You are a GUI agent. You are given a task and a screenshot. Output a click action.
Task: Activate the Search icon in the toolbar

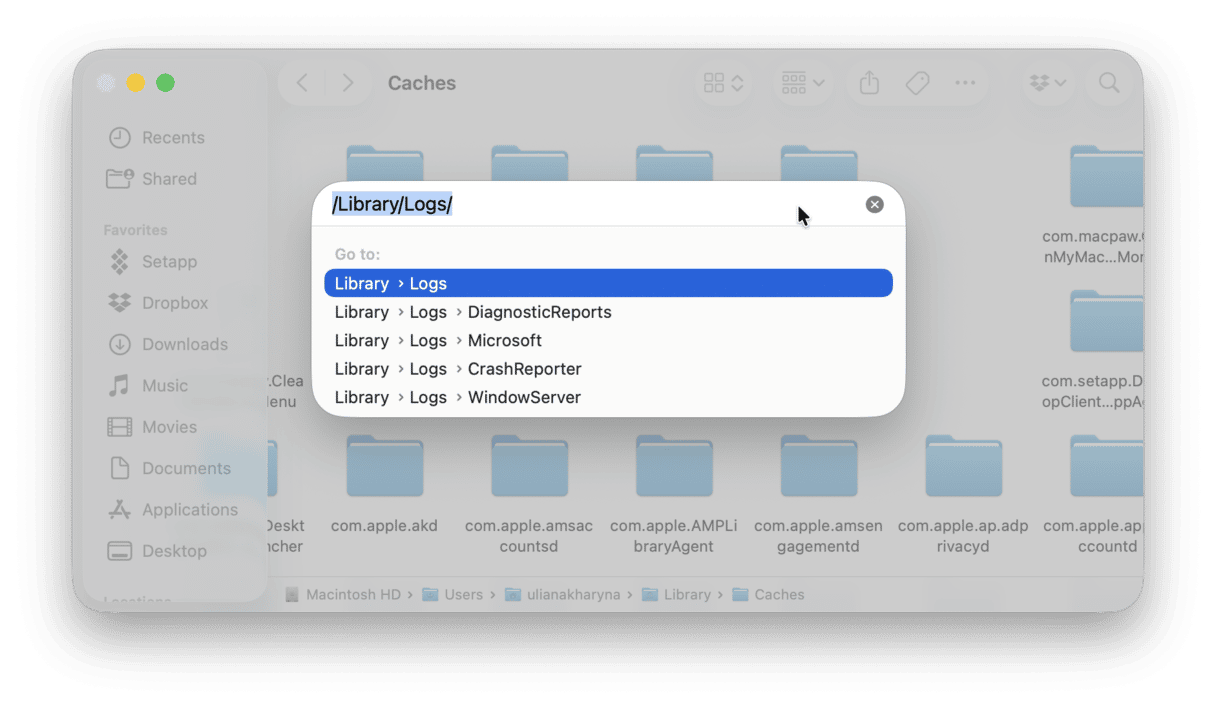[x=1109, y=83]
